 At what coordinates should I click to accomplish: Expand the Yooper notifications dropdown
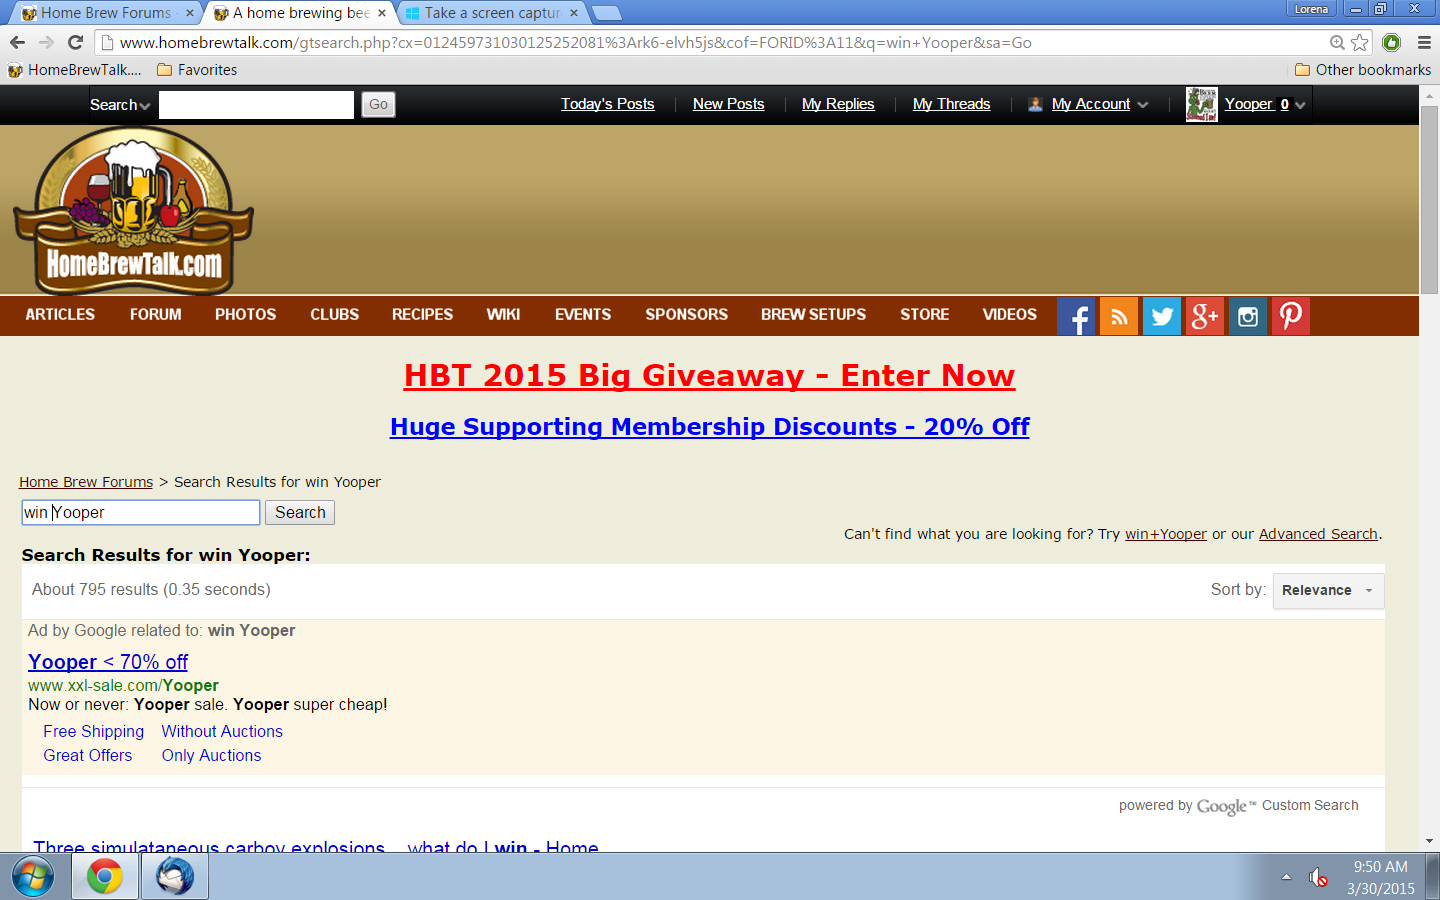(1299, 105)
